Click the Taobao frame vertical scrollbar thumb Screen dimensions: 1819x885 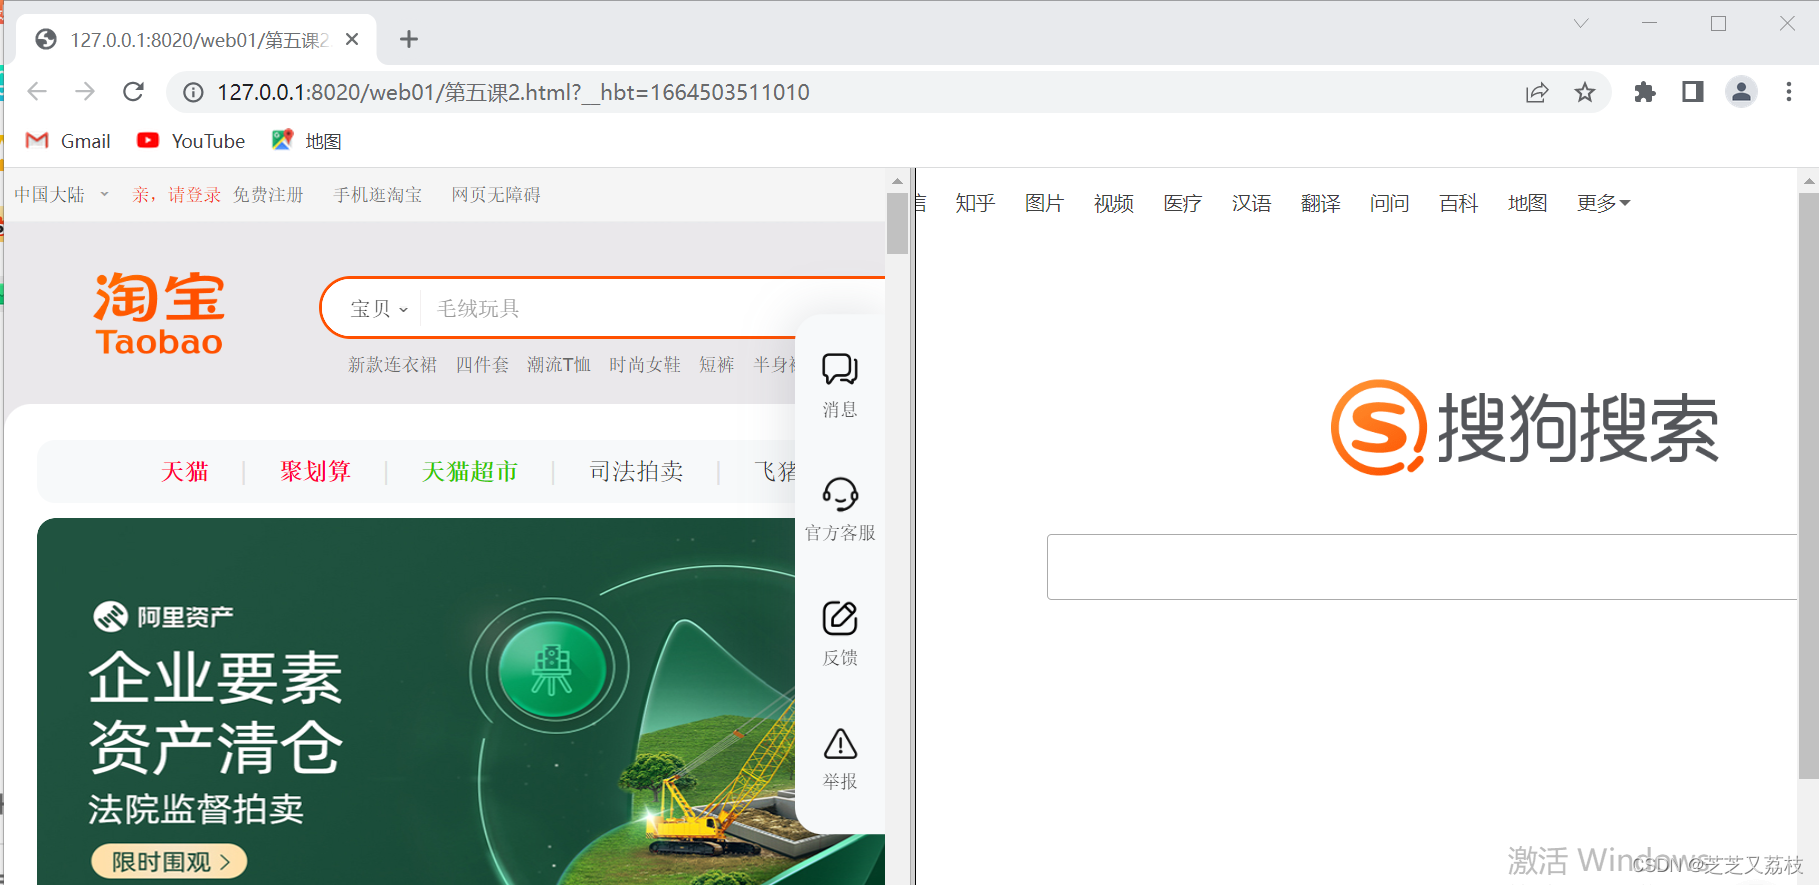coord(897,222)
